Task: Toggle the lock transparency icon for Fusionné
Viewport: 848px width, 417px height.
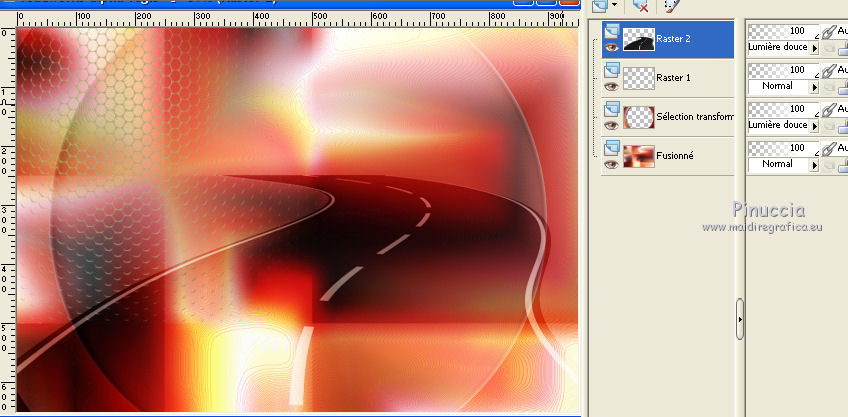Action: point(843,167)
